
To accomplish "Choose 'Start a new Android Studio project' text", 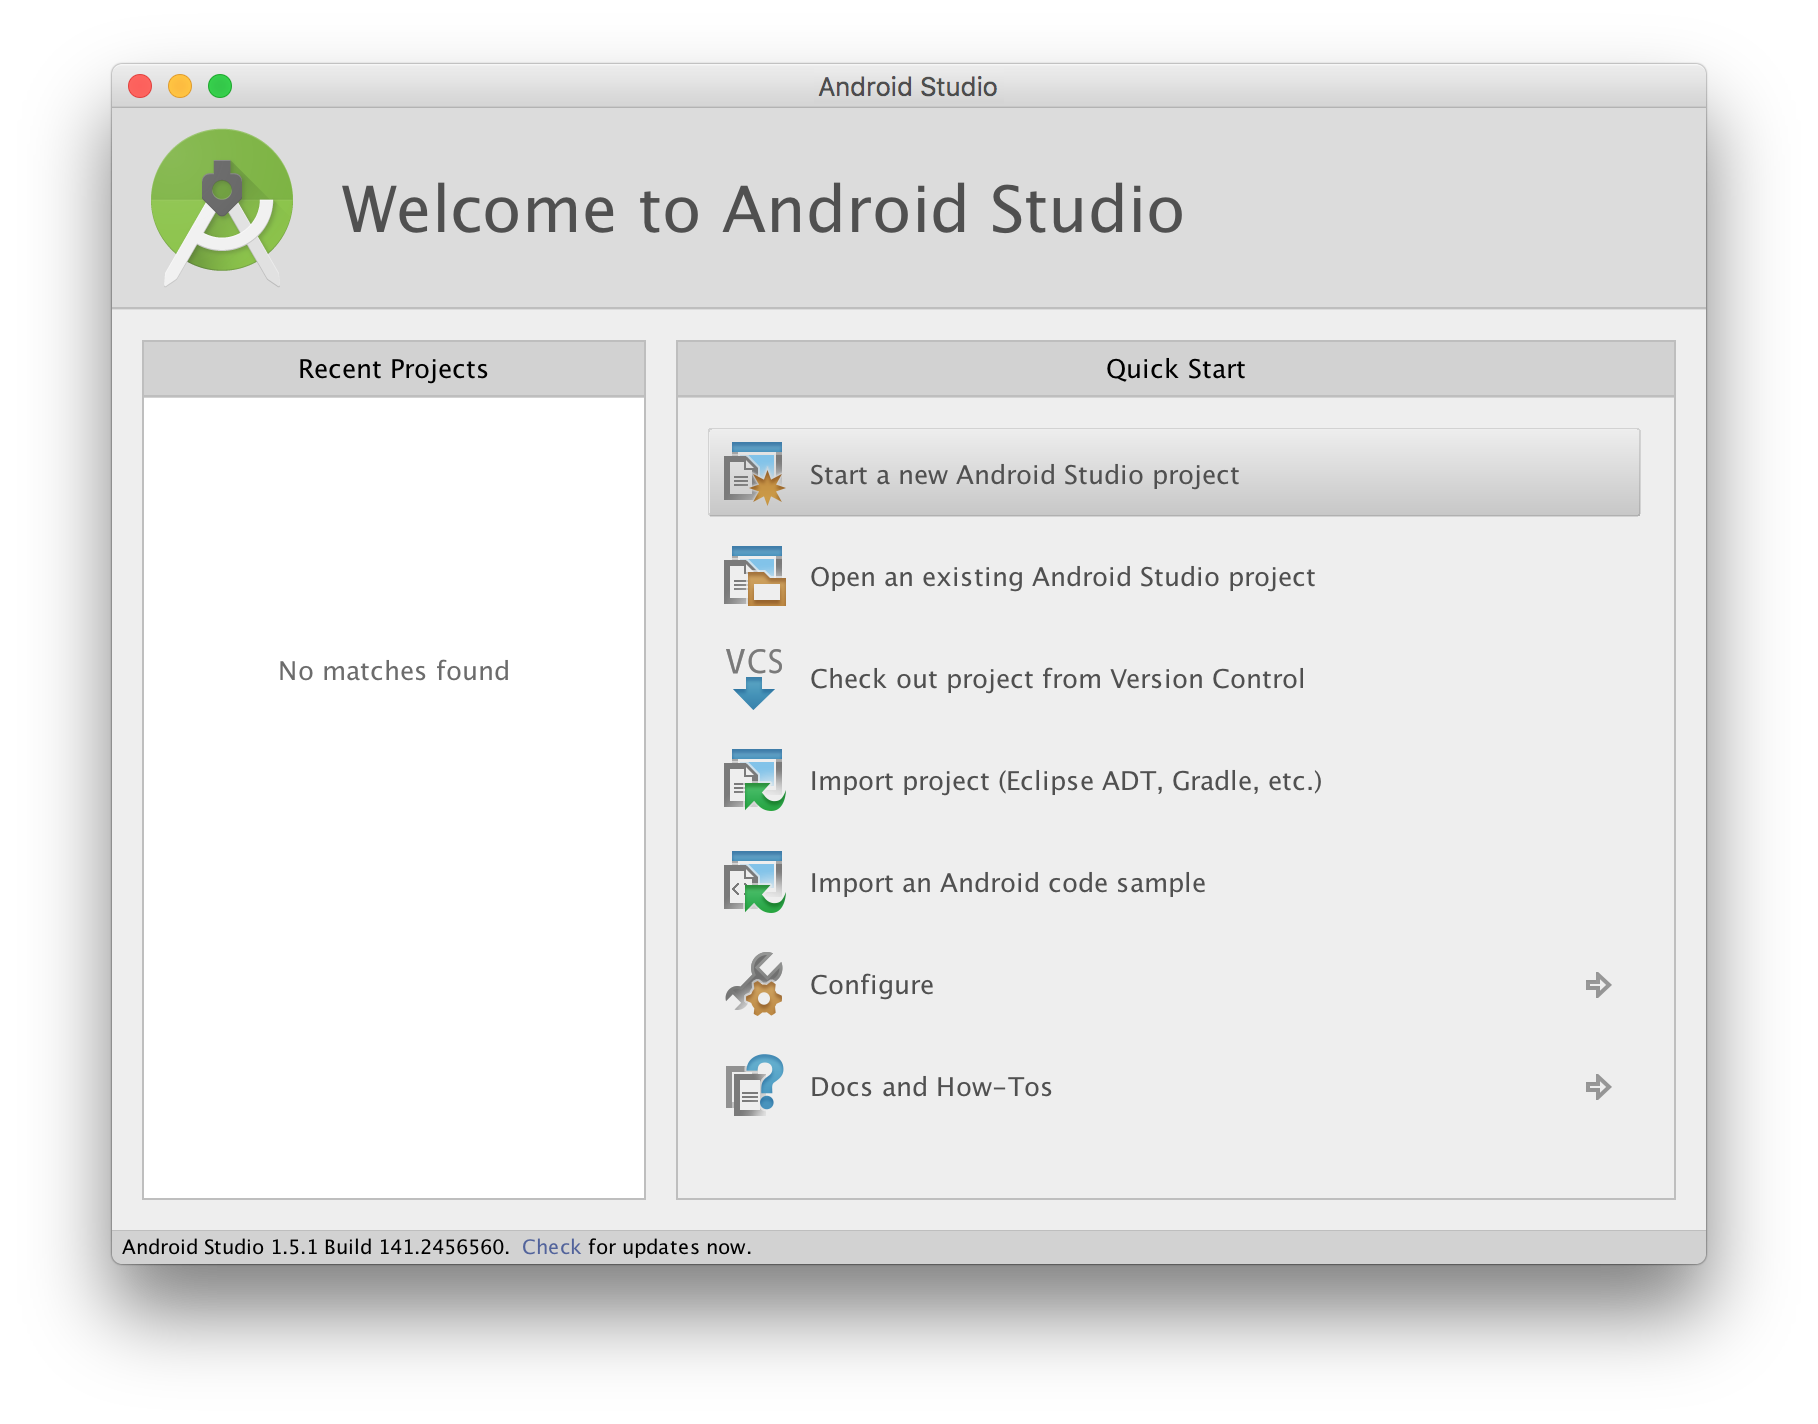I will click(x=1024, y=475).
